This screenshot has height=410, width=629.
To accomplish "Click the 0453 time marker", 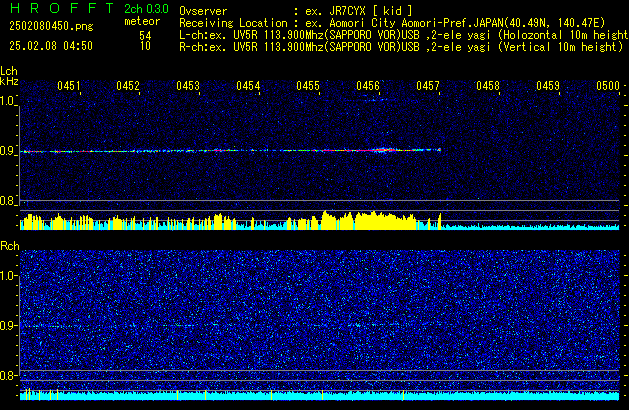I will tap(188, 86).
